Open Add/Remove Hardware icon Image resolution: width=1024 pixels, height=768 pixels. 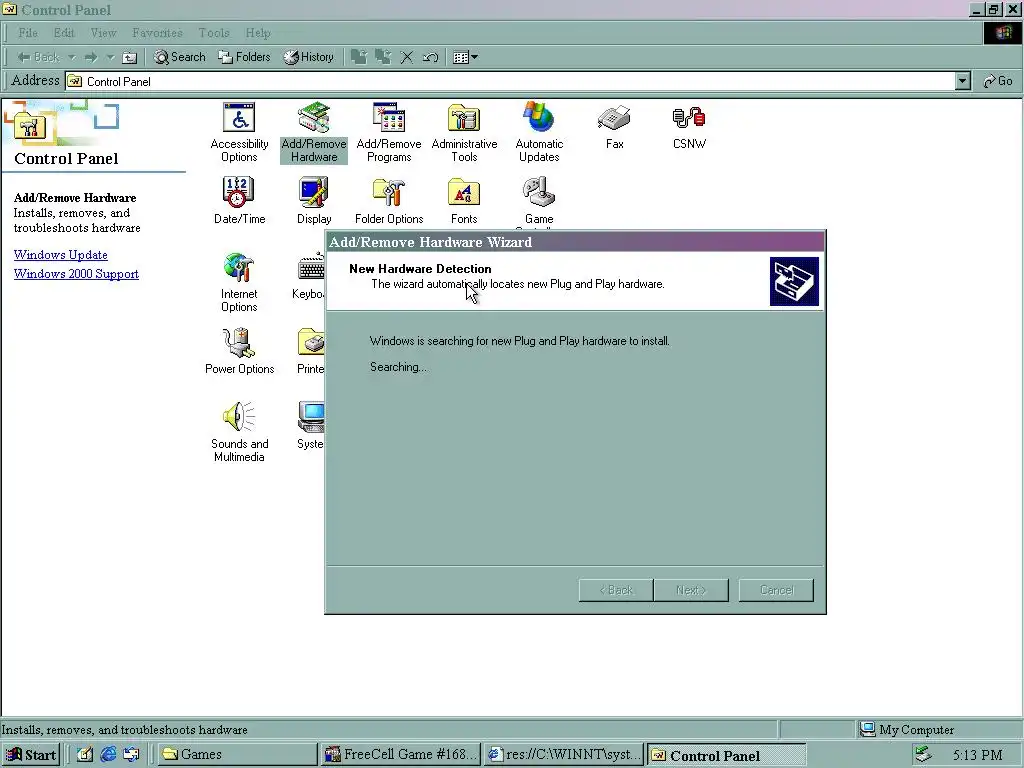[x=313, y=133]
